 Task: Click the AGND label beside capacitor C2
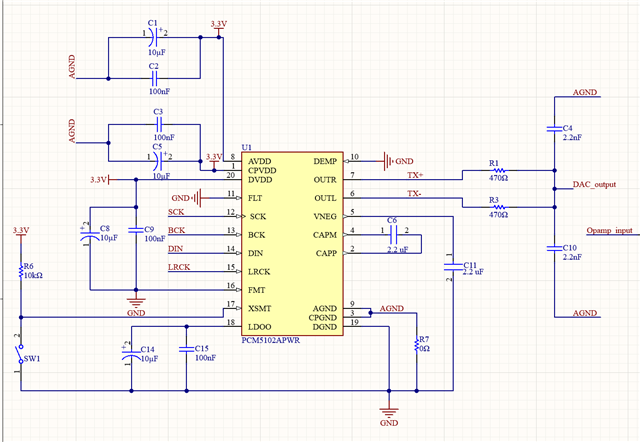click(72, 67)
